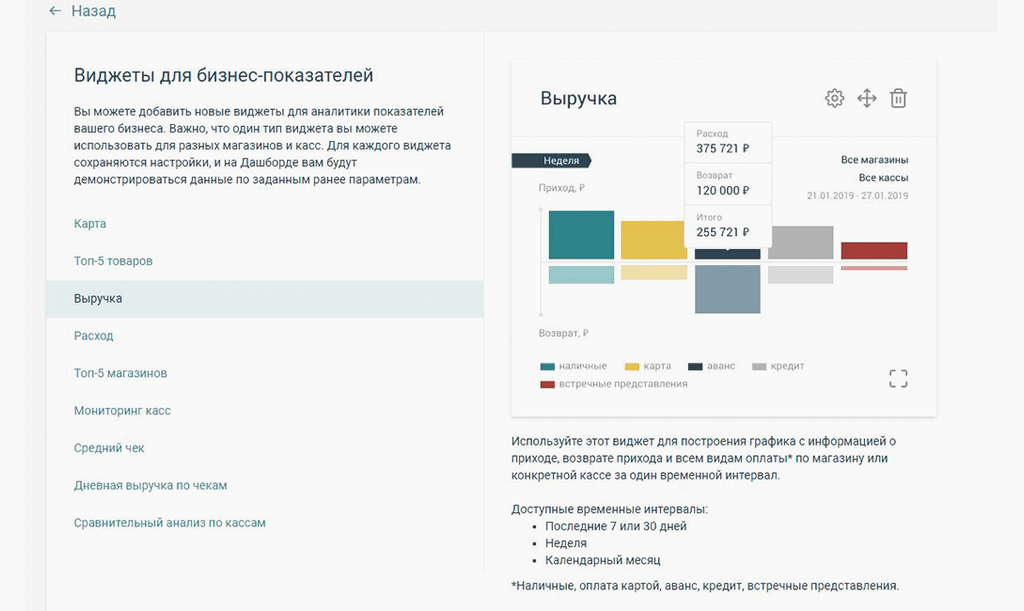Viewport: 1024px width, 611px height.
Task: Expand widget with fullscreen icon
Action: tap(898, 379)
